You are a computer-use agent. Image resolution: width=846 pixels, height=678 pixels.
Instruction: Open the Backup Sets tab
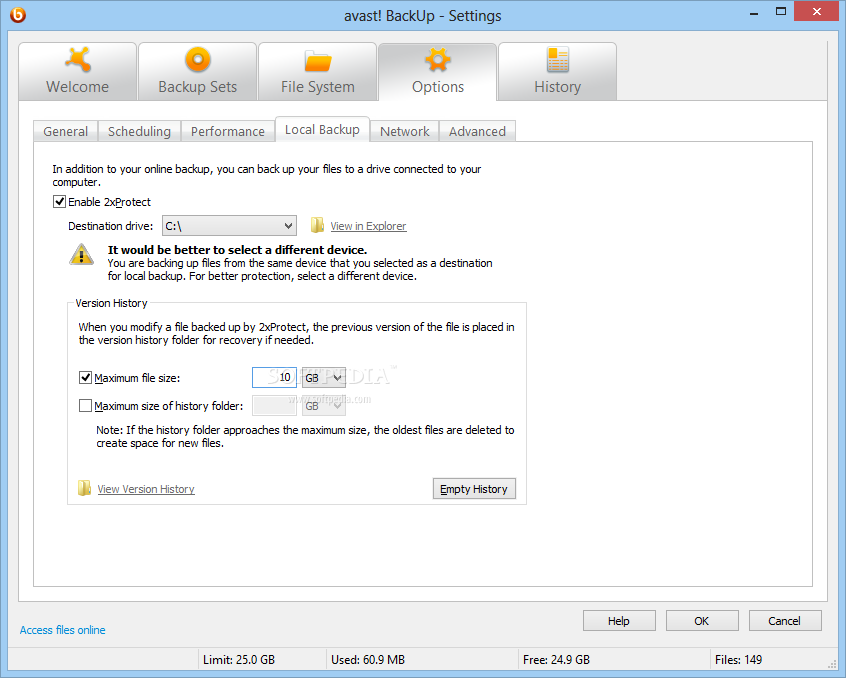pyautogui.click(x=197, y=71)
